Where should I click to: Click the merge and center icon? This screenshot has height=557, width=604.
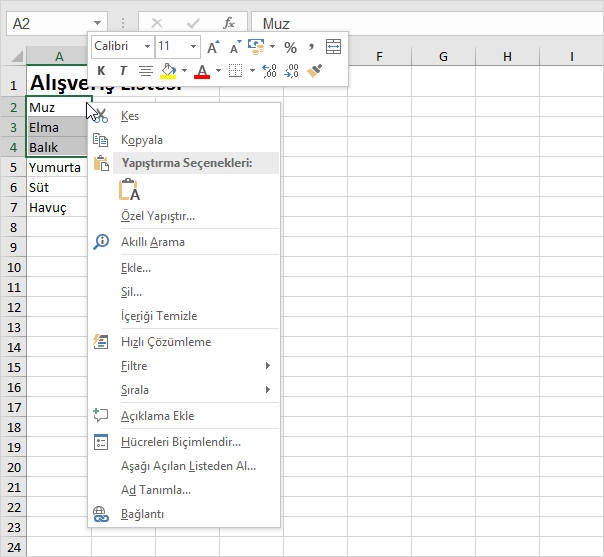tap(333, 47)
